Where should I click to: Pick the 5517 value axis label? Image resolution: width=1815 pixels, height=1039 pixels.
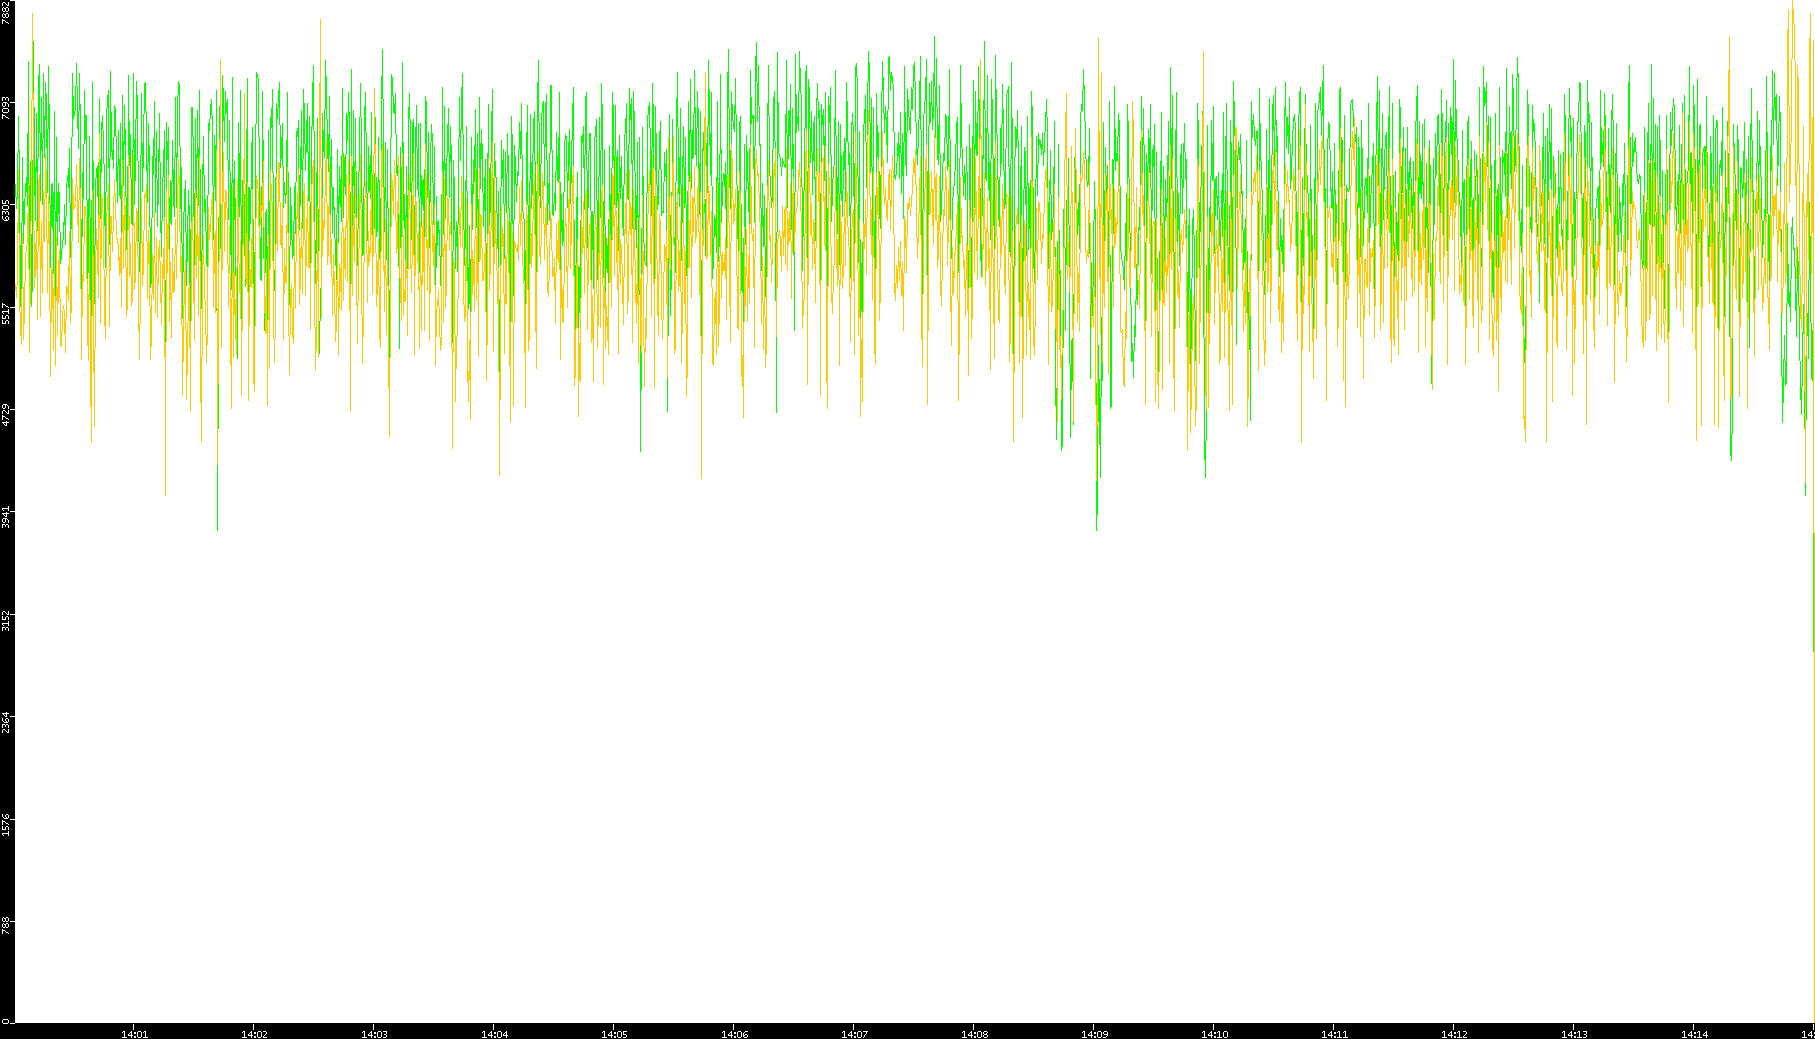[6, 313]
